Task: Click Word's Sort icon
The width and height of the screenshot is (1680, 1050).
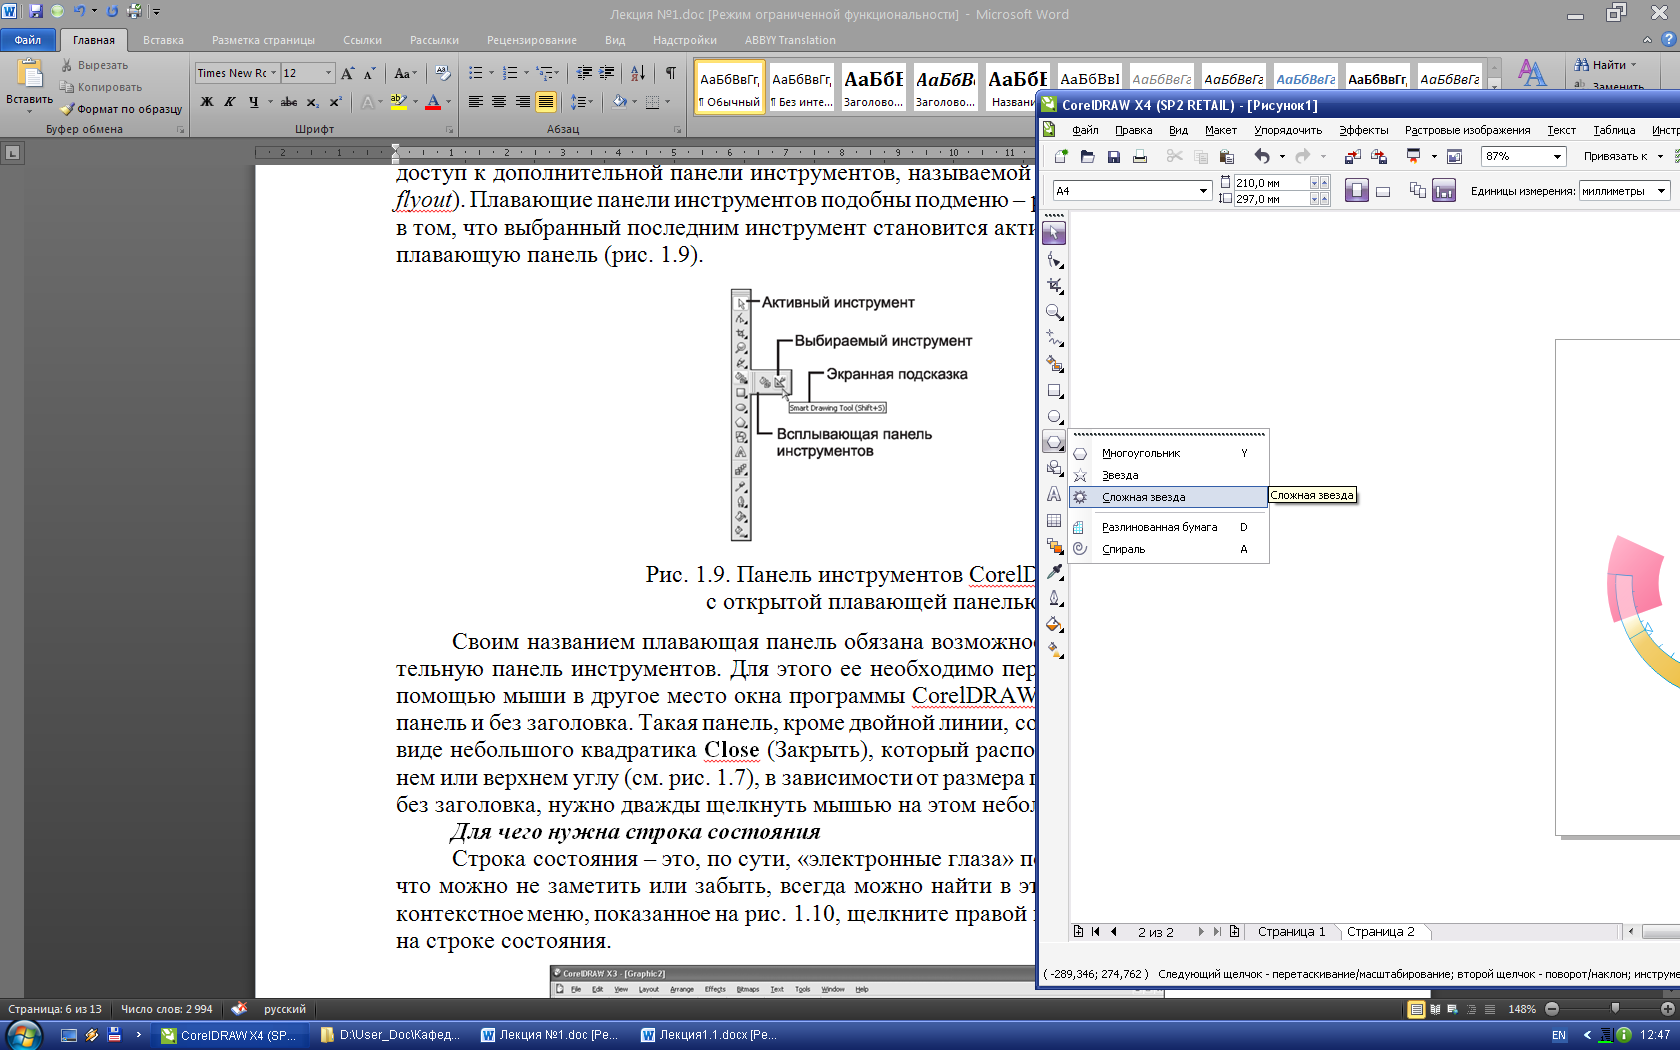Action: [x=638, y=73]
